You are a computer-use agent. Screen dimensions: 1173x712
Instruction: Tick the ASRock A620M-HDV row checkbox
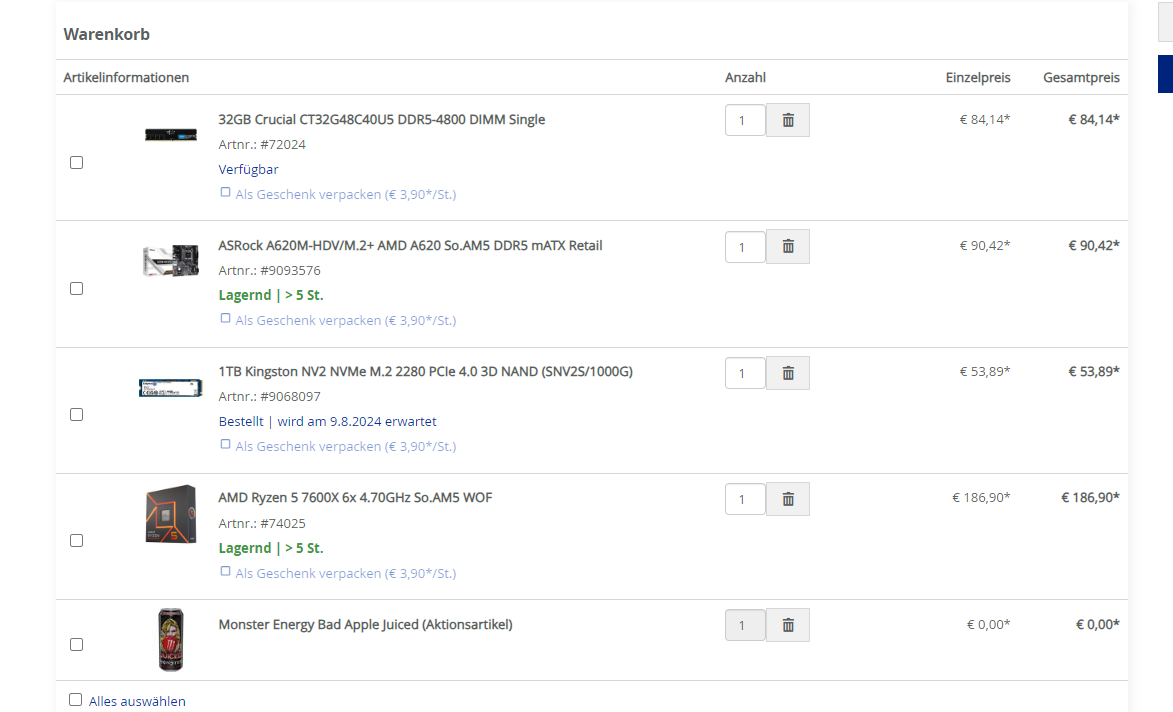76,289
